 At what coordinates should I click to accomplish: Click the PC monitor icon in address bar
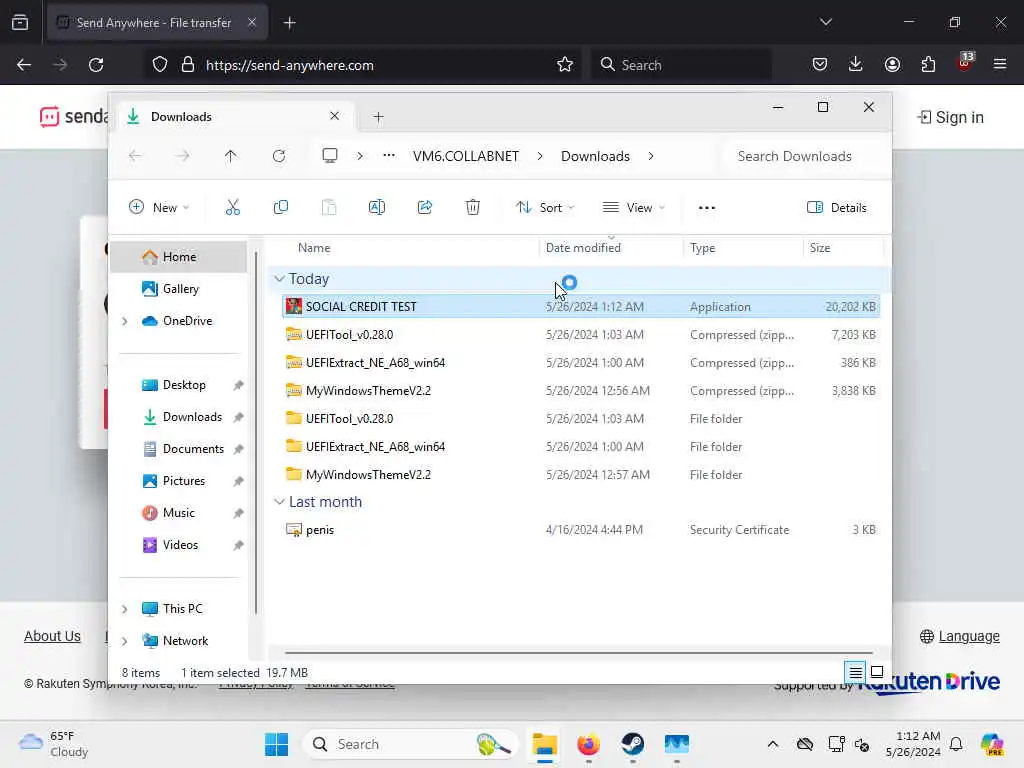click(x=330, y=156)
